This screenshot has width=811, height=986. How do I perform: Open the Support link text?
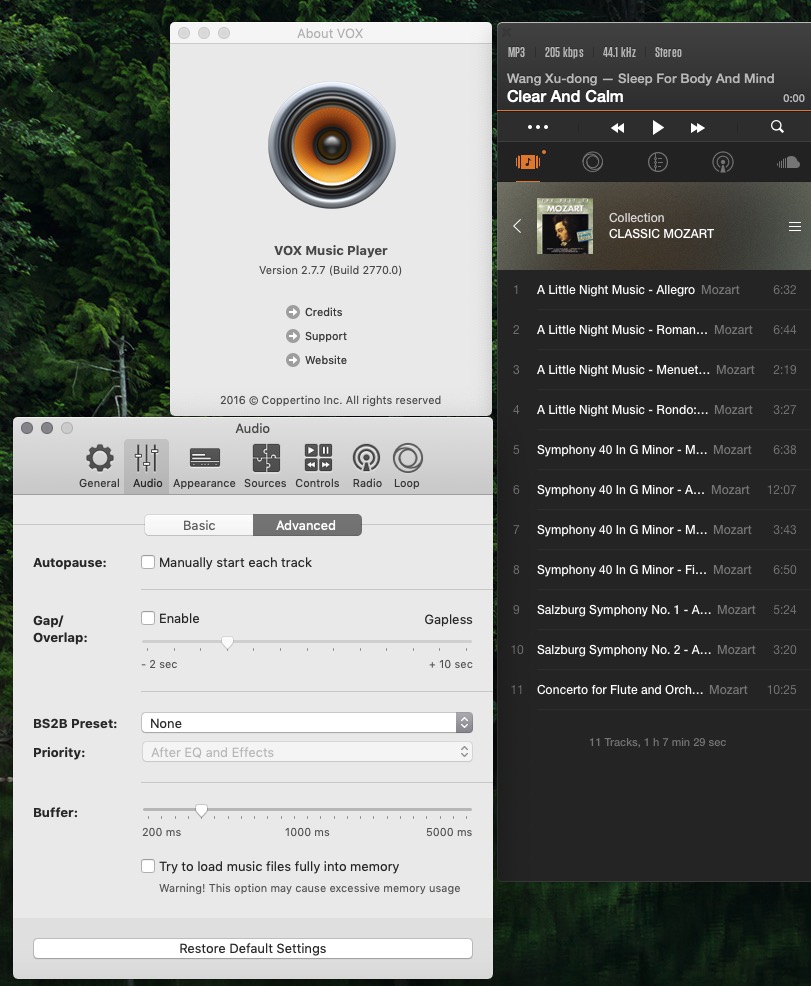click(x=326, y=336)
